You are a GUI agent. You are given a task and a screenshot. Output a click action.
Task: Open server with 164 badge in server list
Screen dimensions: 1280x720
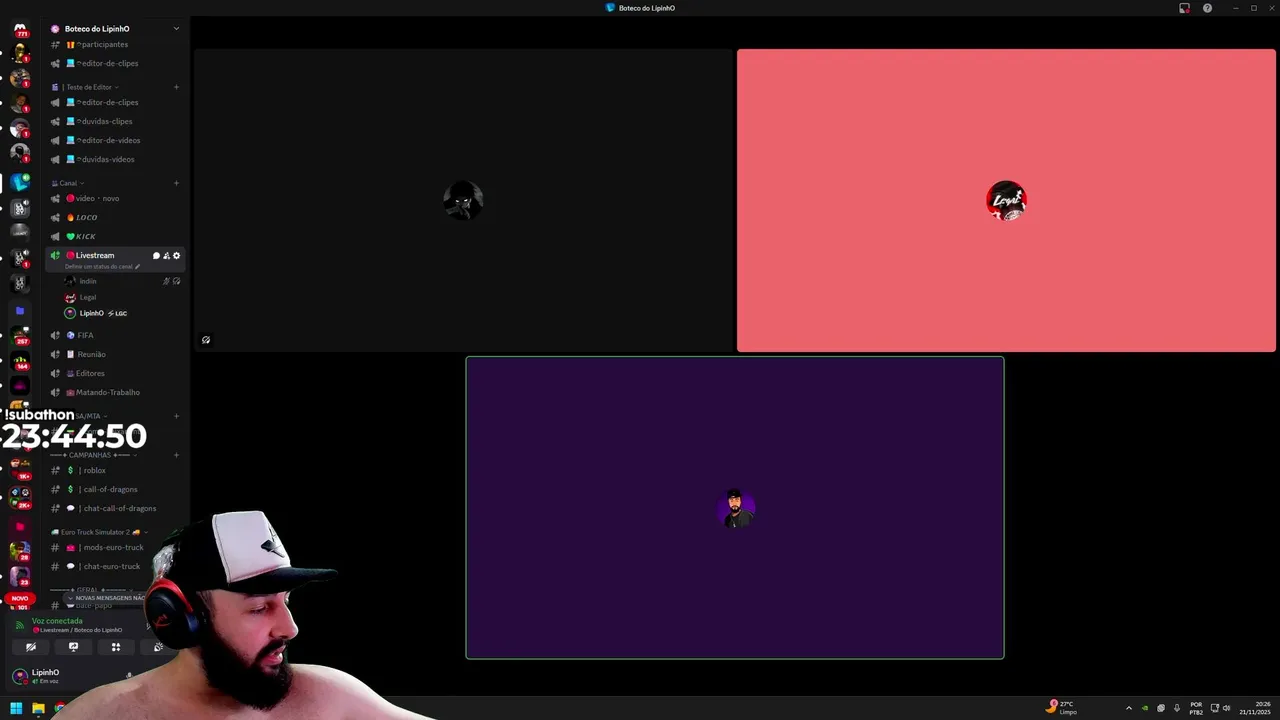(x=20, y=361)
